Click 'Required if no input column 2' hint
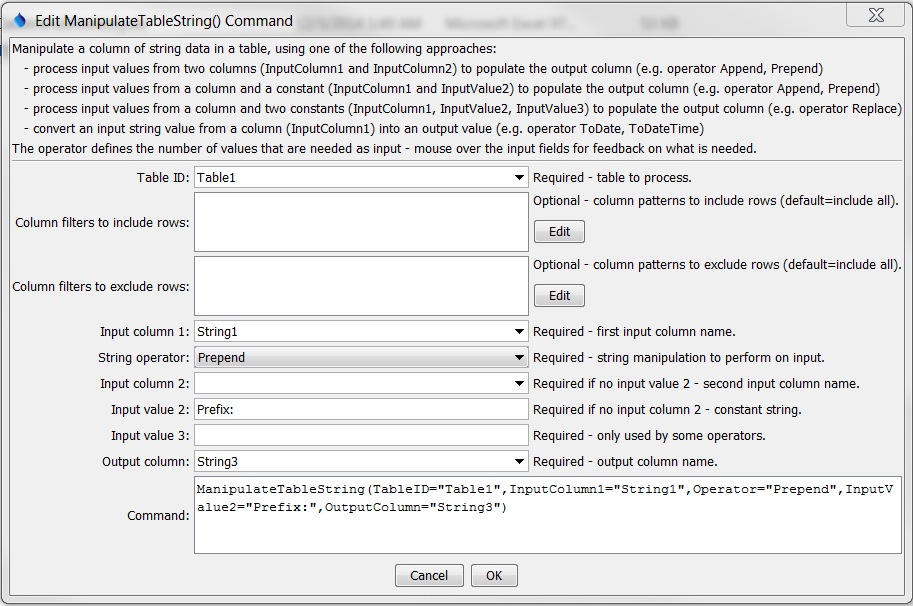The height and width of the screenshot is (606, 913). tap(667, 409)
